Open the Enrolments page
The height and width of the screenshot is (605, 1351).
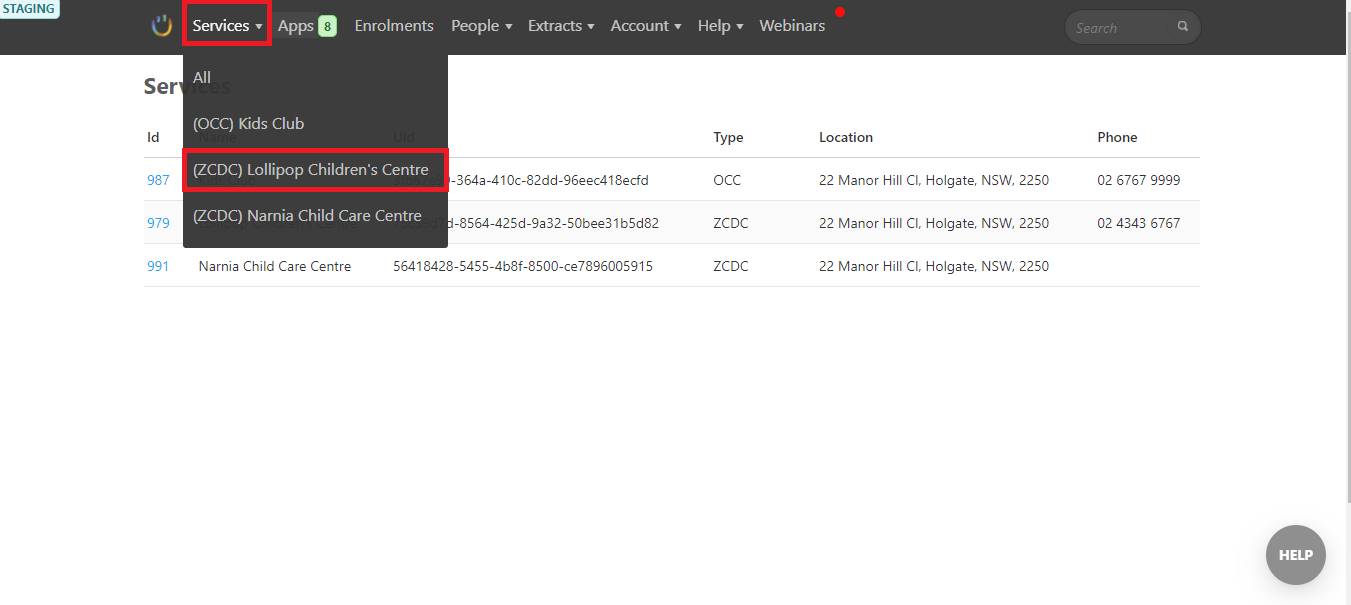pyautogui.click(x=394, y=26)
